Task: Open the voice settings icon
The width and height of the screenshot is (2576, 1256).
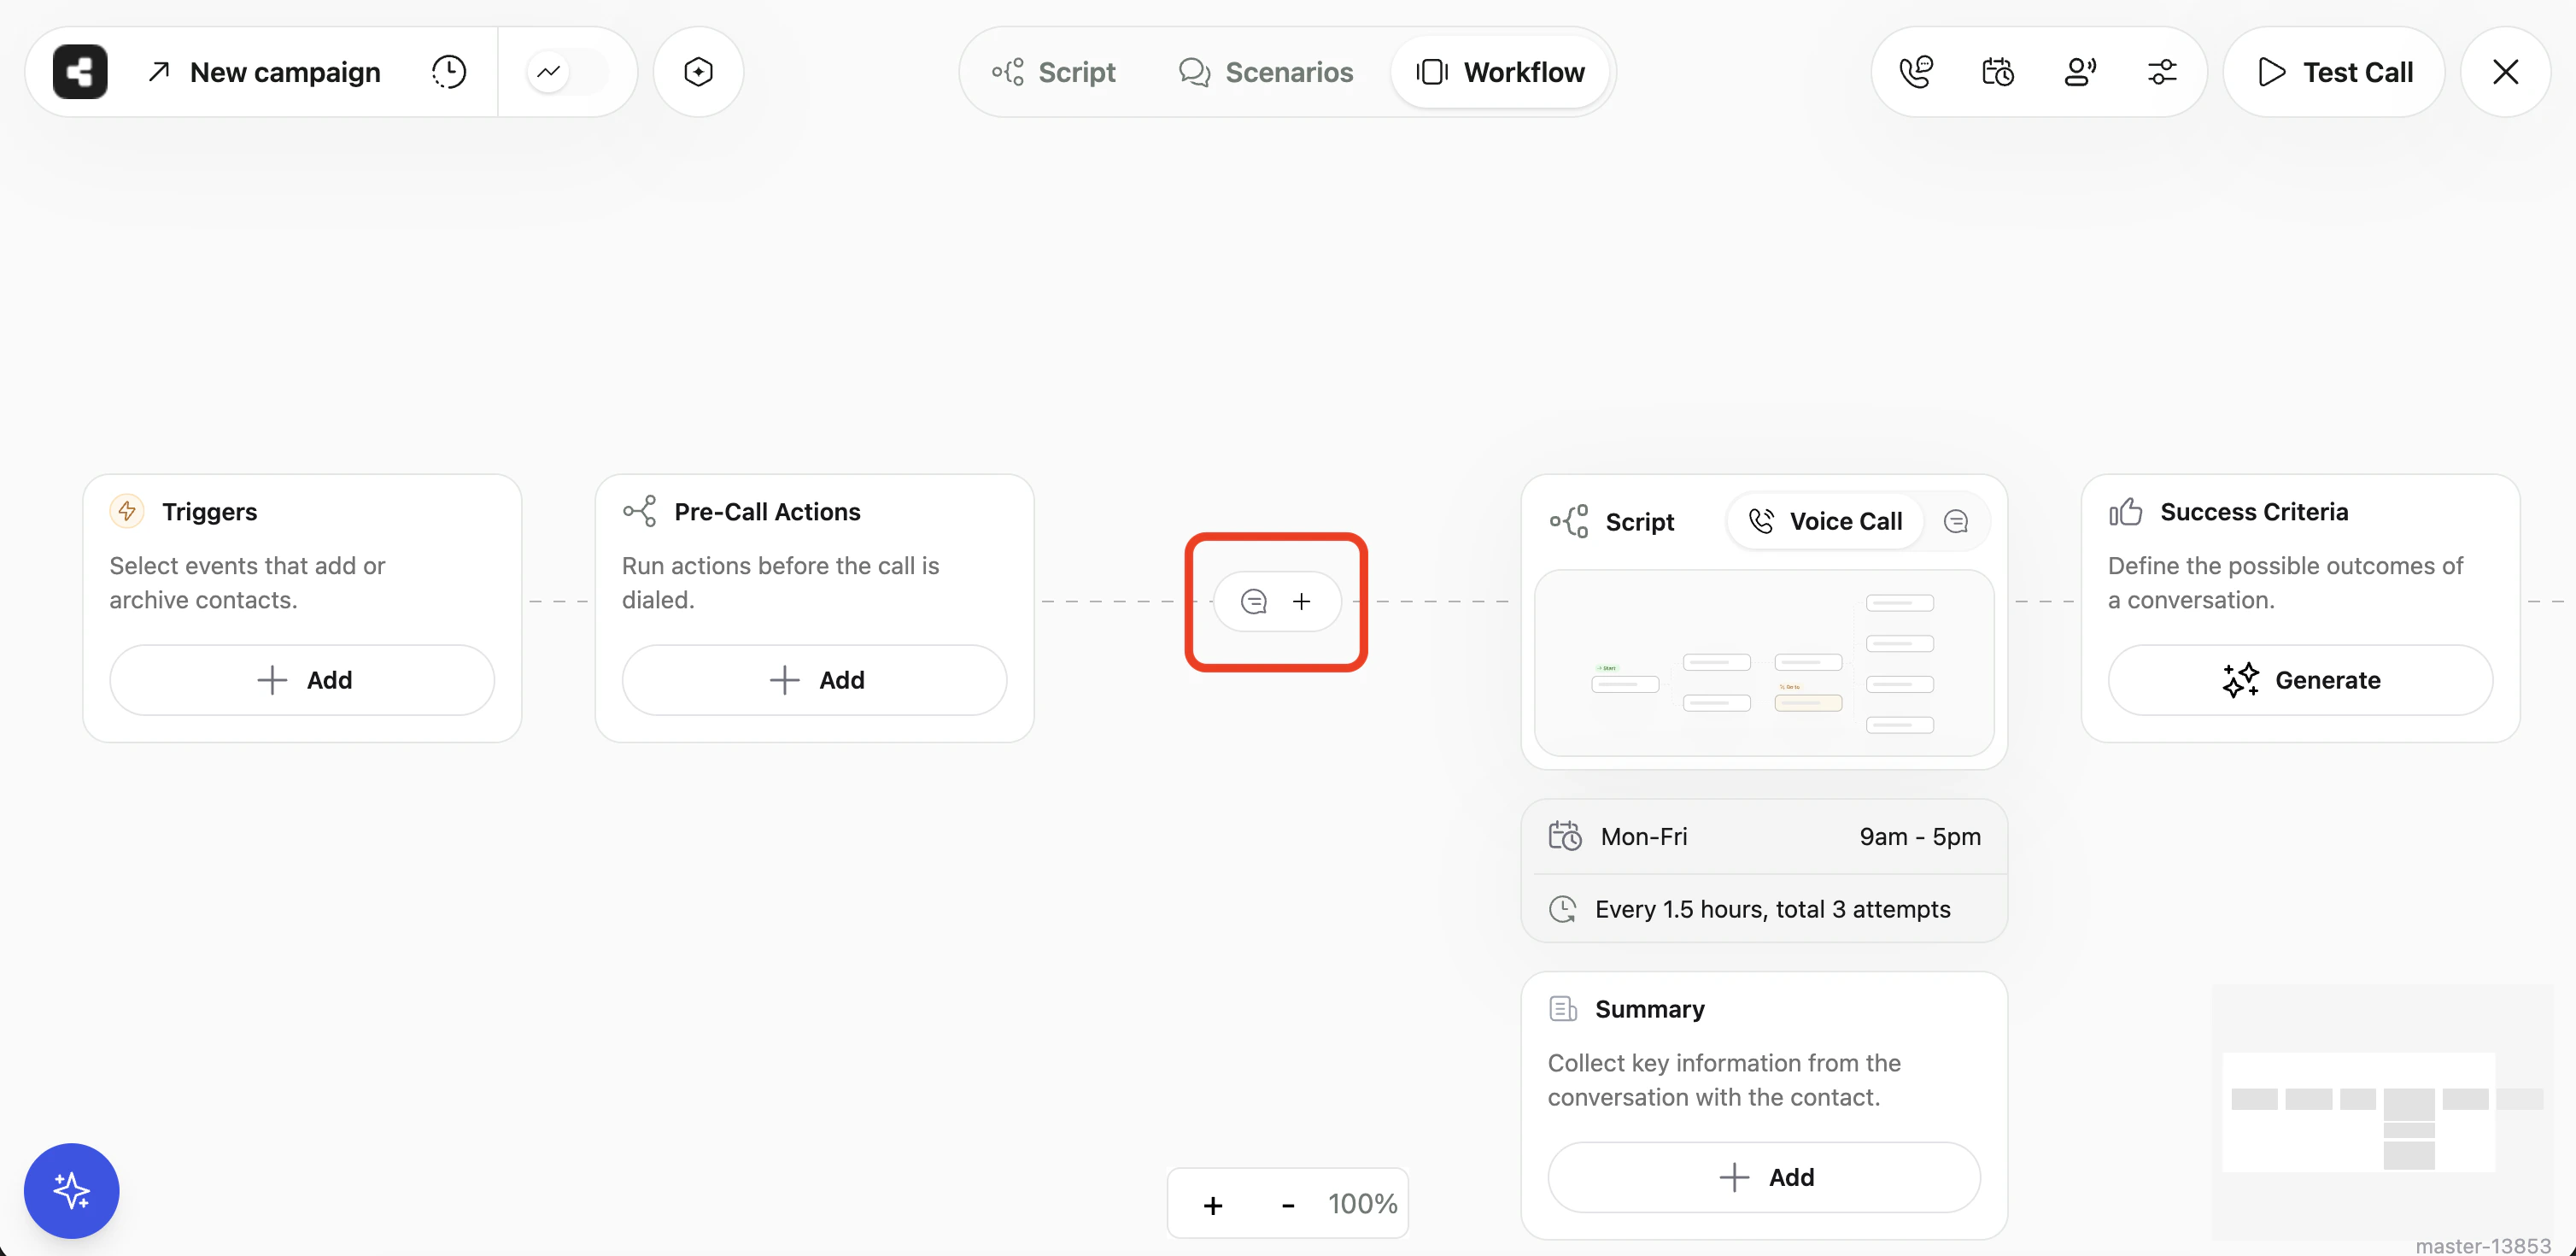Action: pyautogui.click(x=2080, y=71)
